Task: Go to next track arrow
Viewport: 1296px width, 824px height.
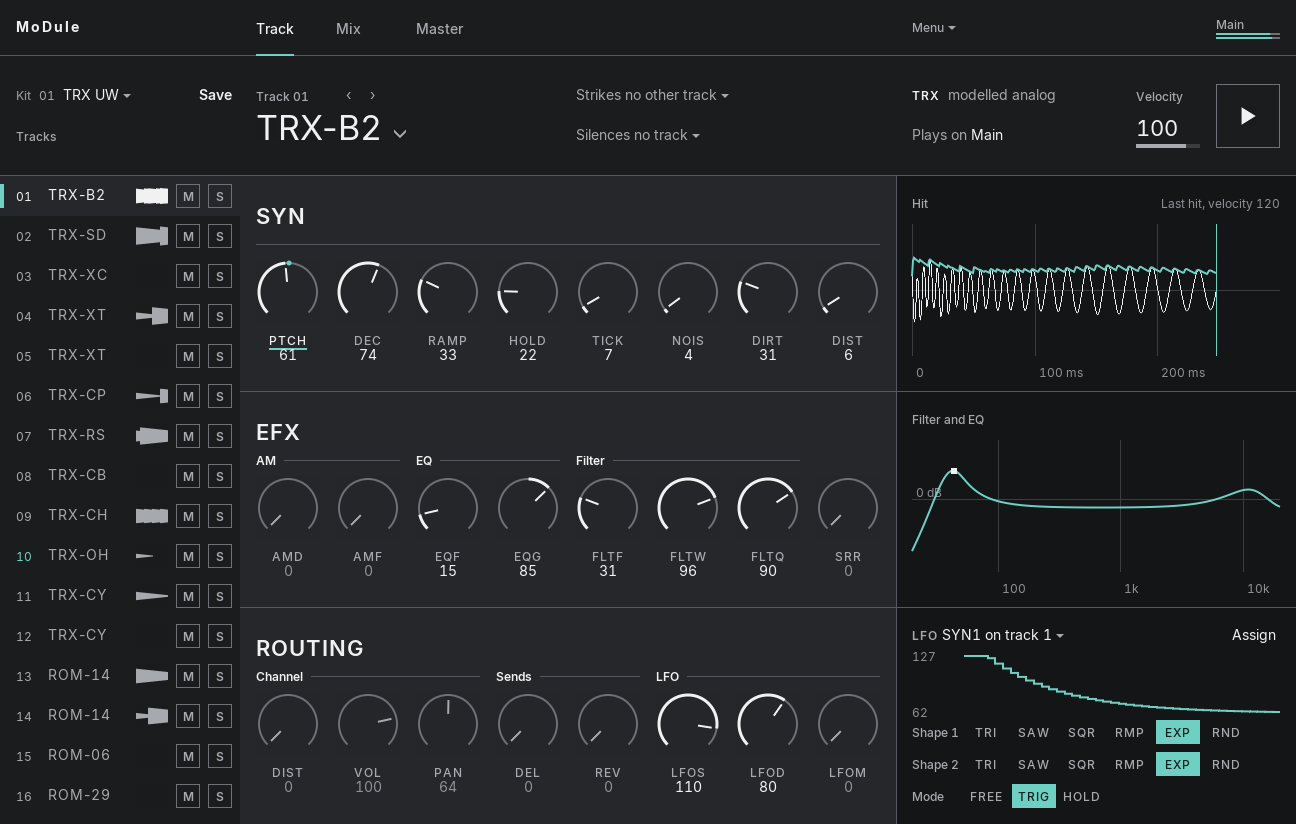Action: point(373,95)
